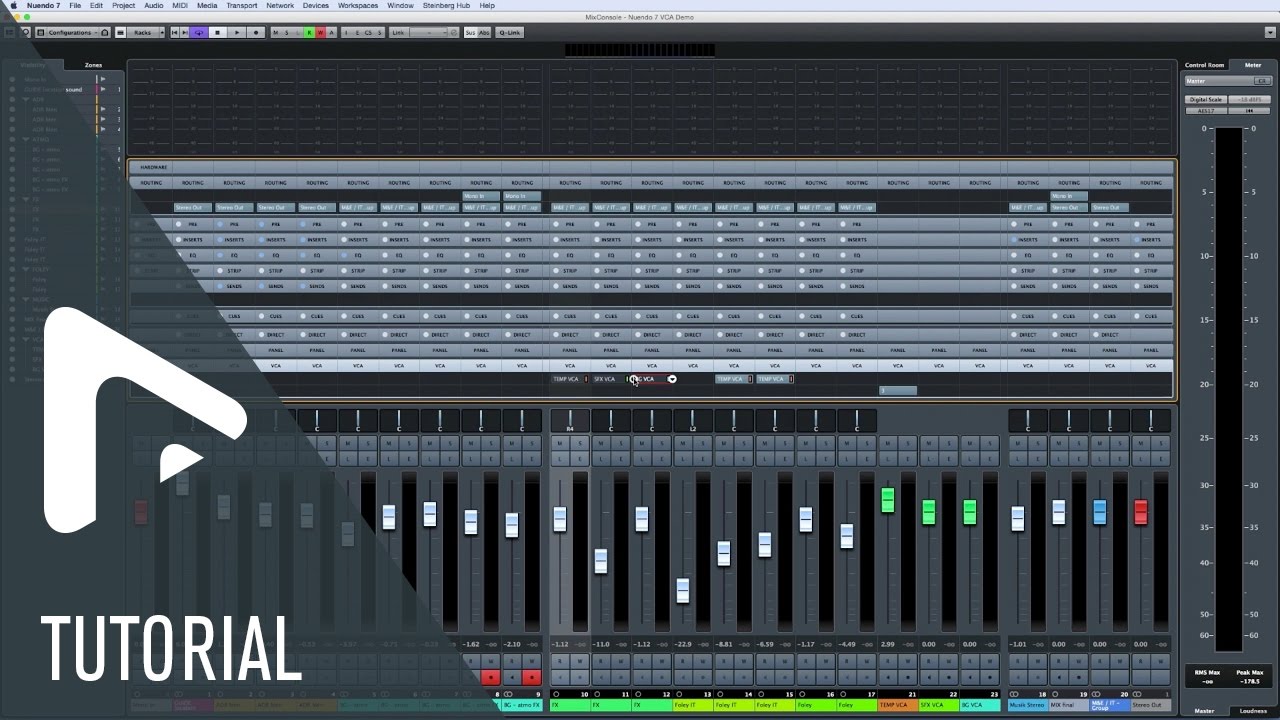
Task: Click the R4 pan control on channel 10
Action: coord(570,421)
